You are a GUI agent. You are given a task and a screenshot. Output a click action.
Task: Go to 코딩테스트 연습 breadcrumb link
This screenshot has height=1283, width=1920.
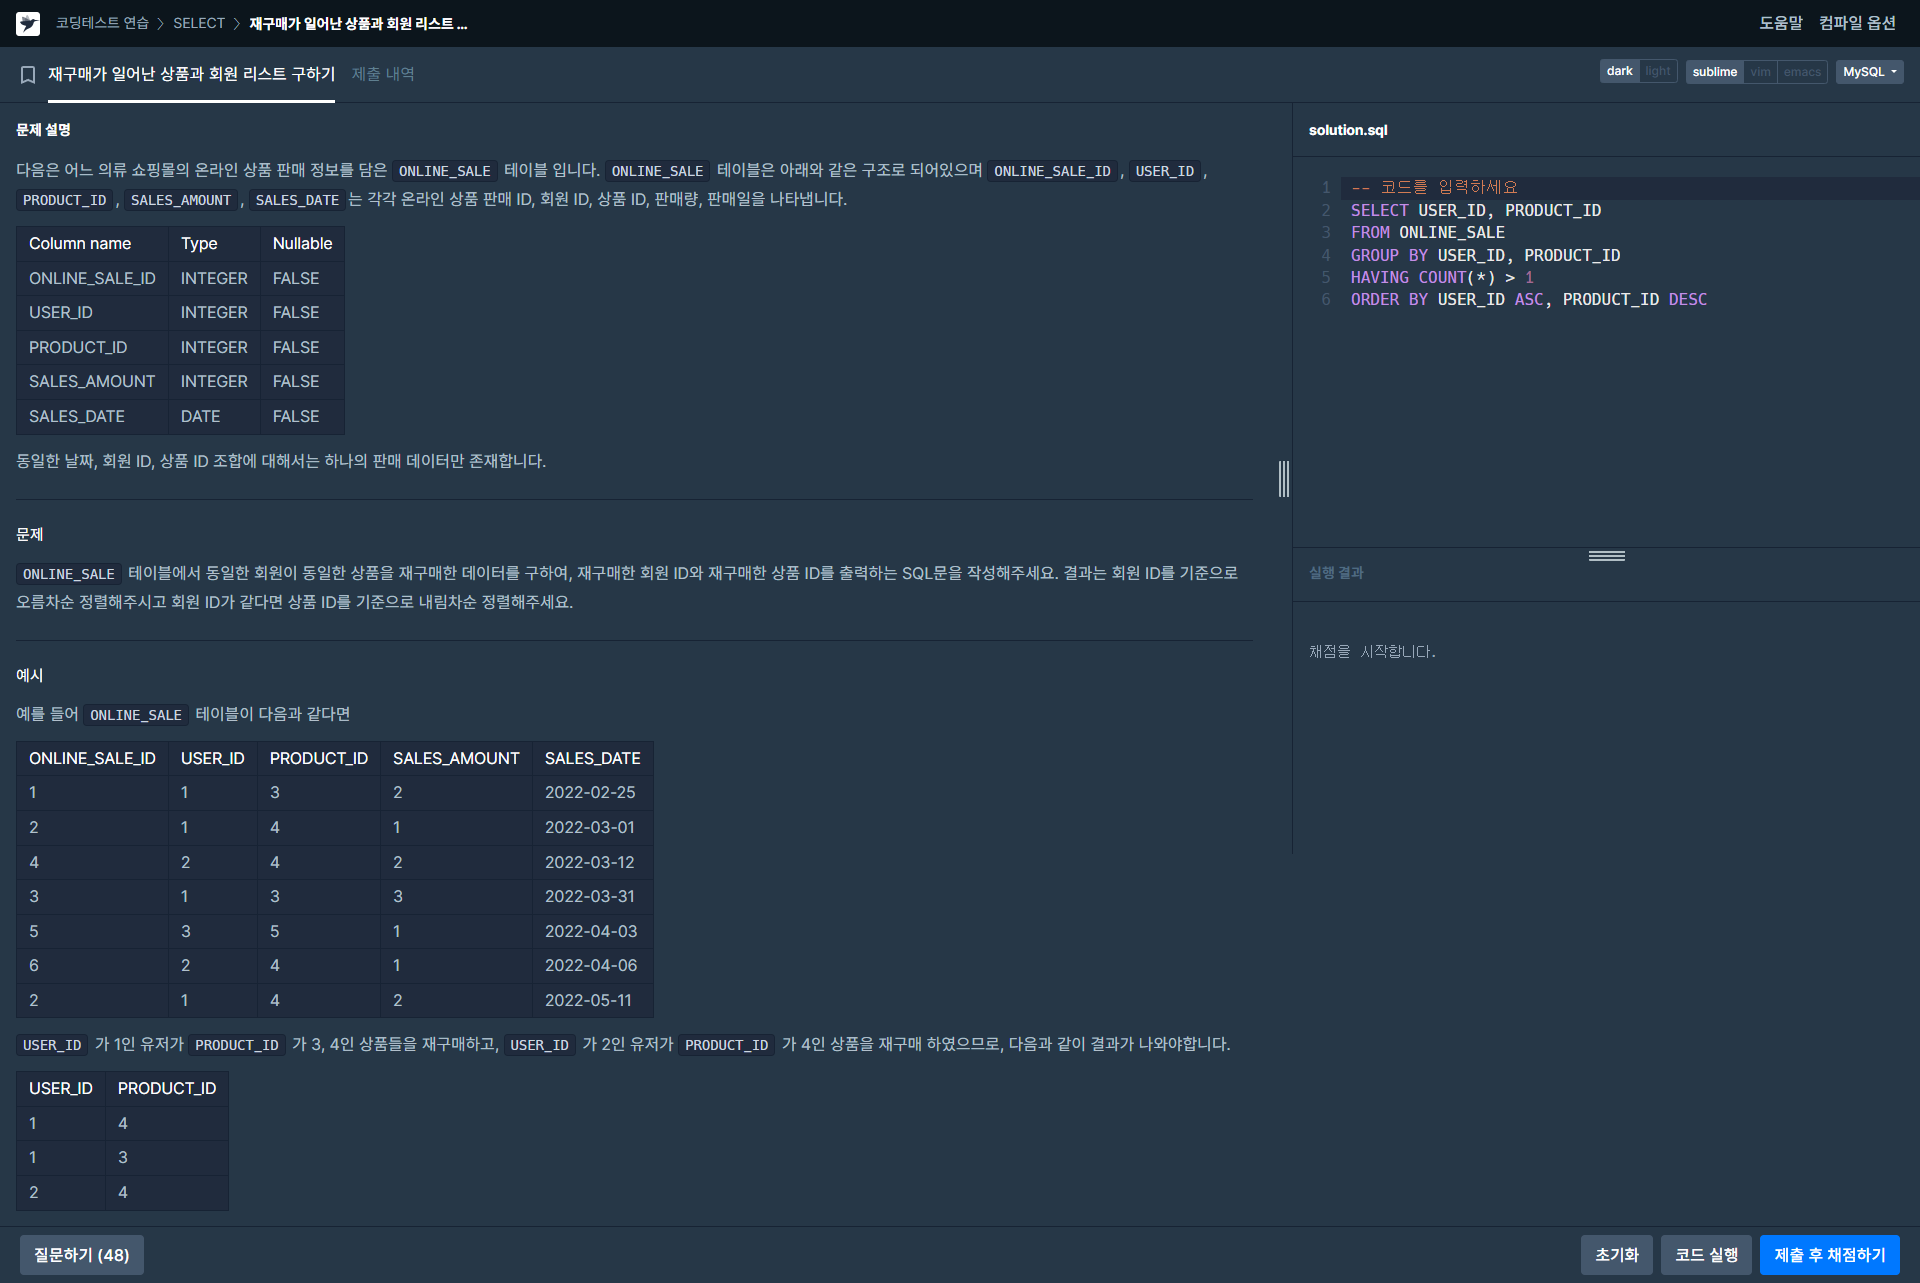(x=102, y=23)
